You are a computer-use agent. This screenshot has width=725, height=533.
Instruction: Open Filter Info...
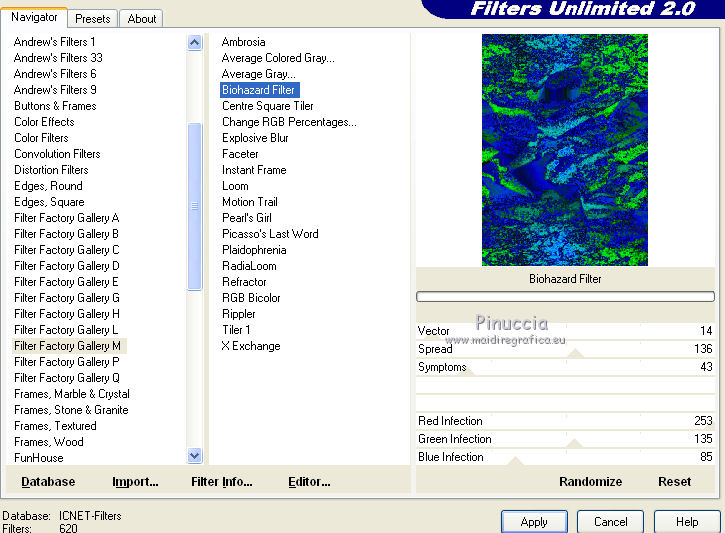pos(221,482)
